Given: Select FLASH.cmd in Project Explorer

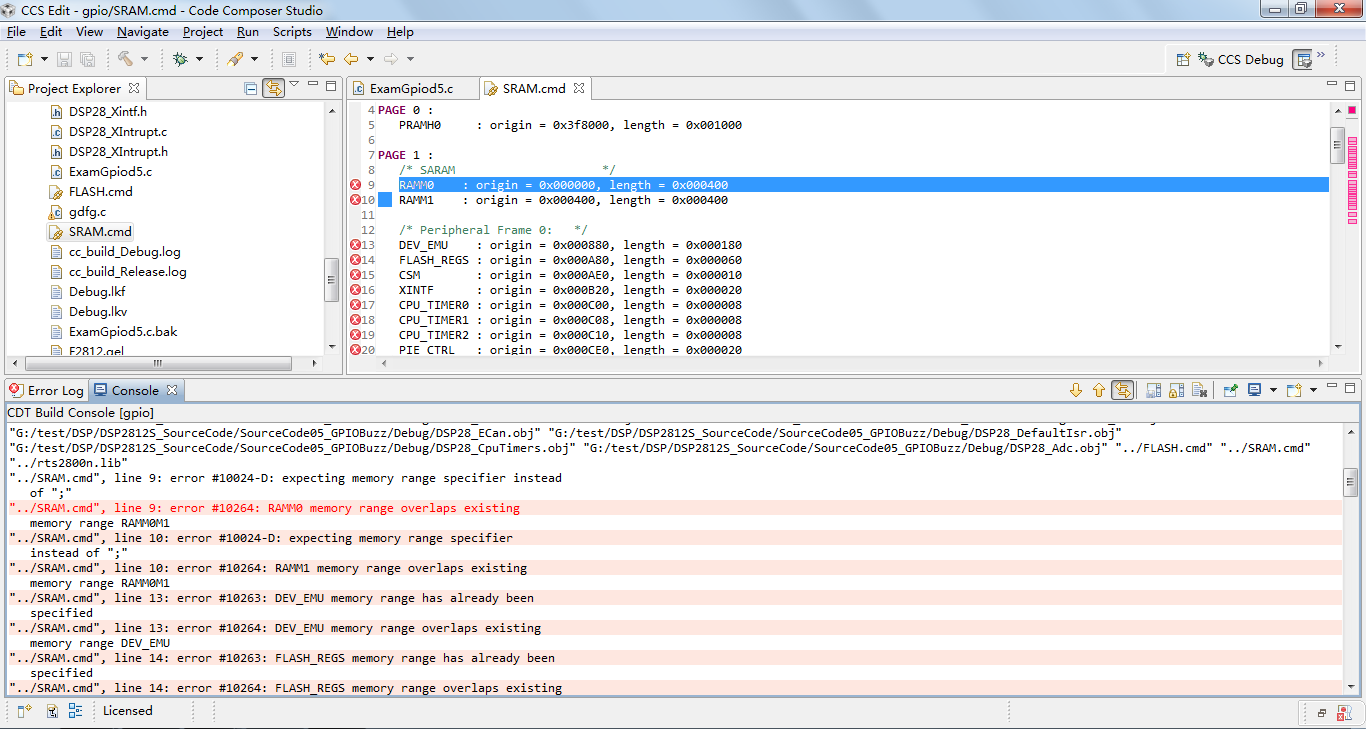Looking at the screenshot, I should click(x=100, y=191).
